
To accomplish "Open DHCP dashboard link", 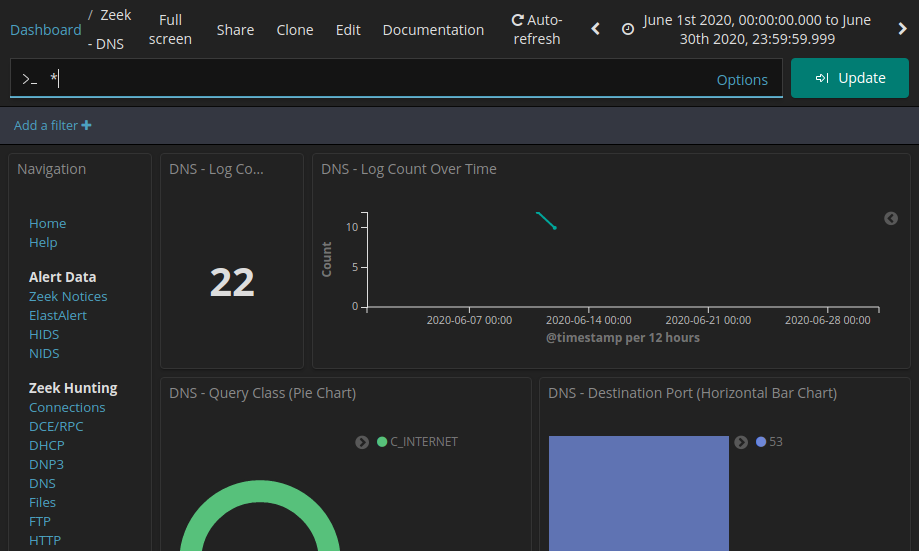I will [x=47, y=445].
